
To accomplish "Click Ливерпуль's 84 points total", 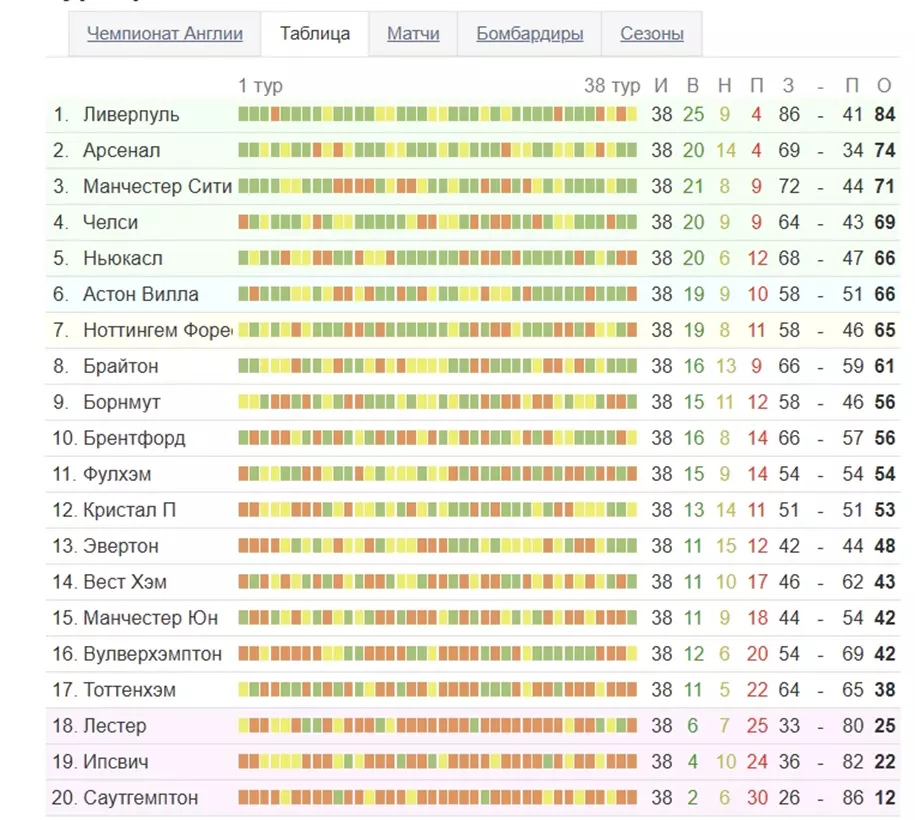I will tap(885, 114).
